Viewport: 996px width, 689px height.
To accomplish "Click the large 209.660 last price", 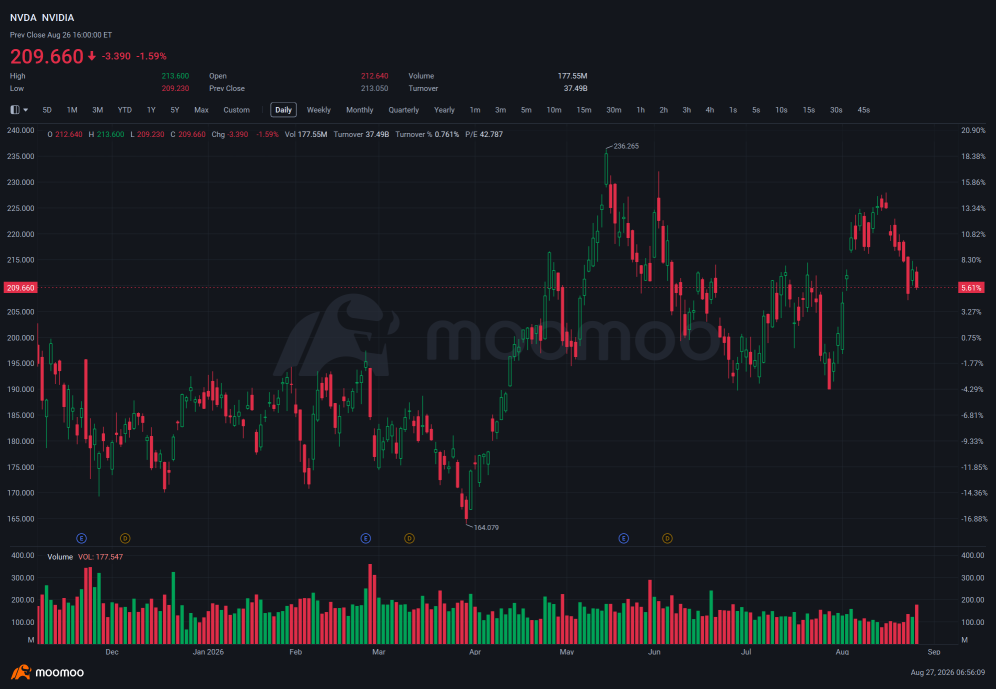I will click(x=46, y=57).
